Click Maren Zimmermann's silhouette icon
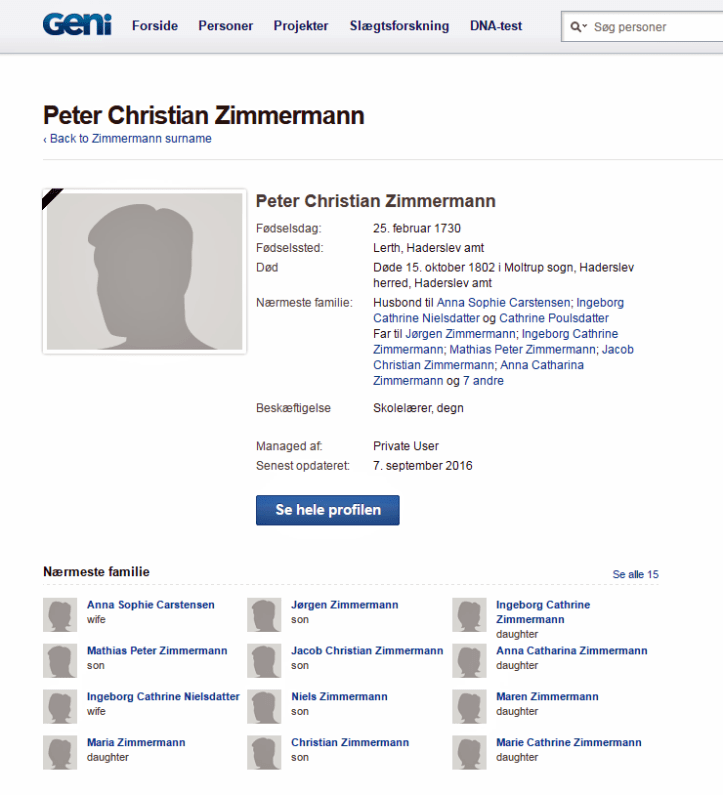The width and height of the screenshot is (723, 795). [469, 706]
